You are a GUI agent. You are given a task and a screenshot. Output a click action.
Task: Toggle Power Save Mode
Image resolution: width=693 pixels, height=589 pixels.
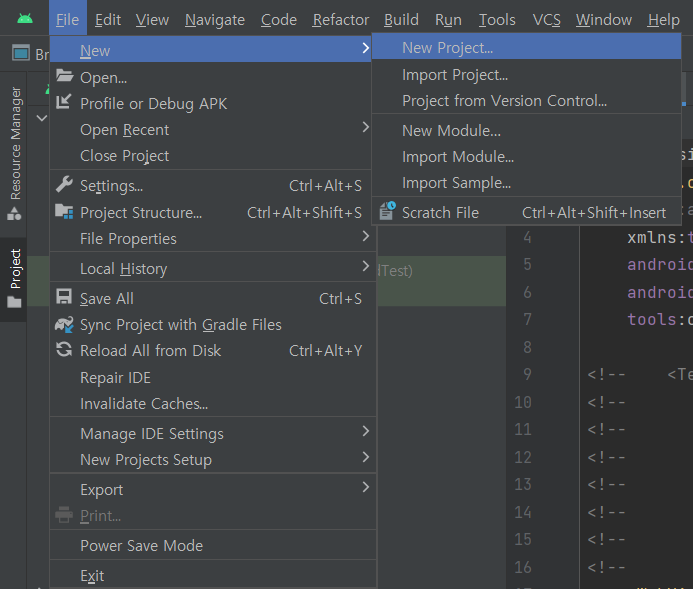(142, 545)
